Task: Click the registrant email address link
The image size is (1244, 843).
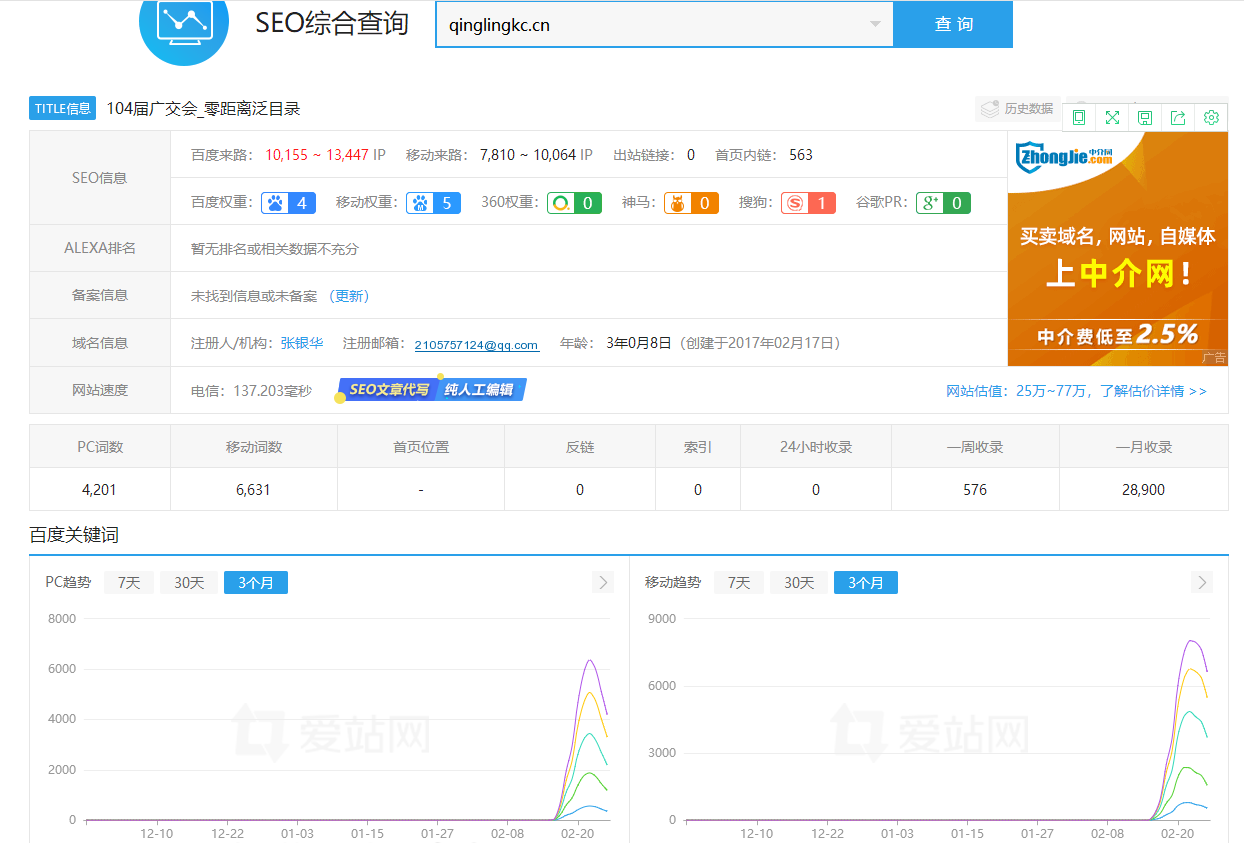Action: [x=477, y=345]
